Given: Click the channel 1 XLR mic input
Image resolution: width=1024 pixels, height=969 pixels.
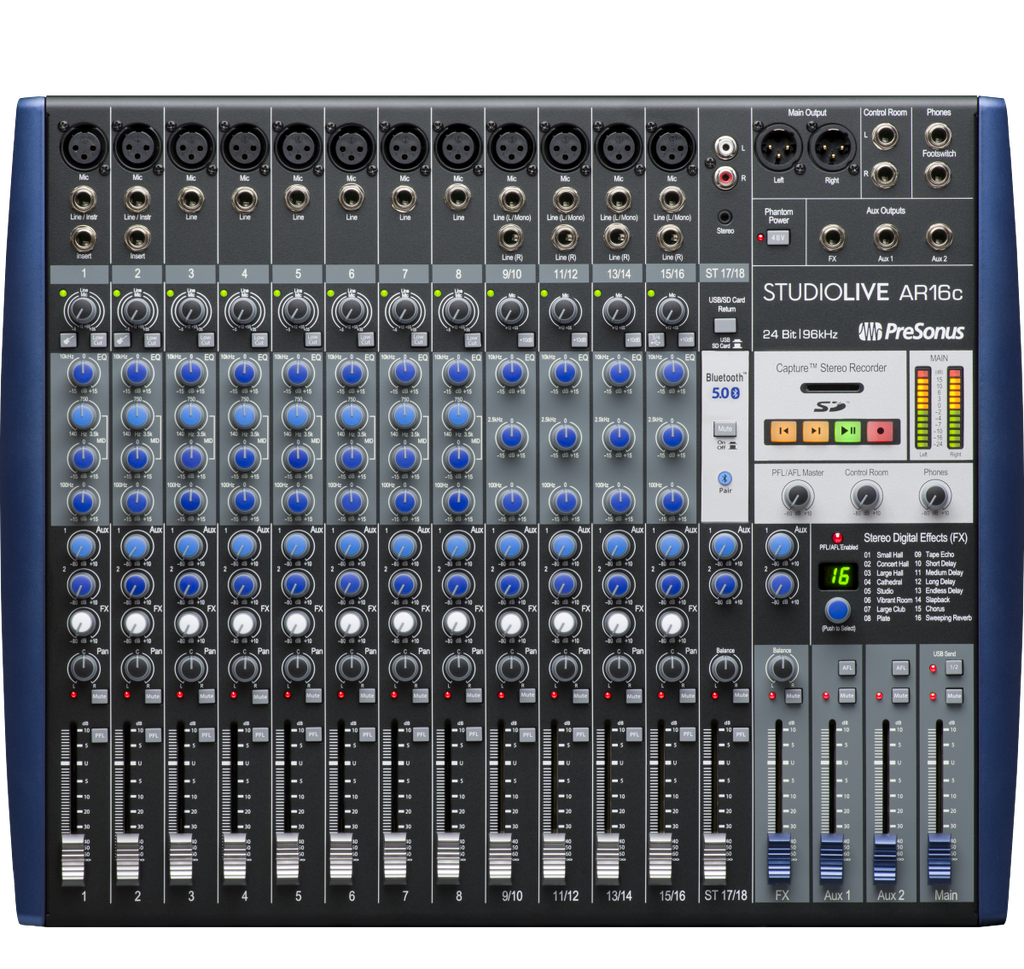Looking at the screenshot, I should point(84,148).
